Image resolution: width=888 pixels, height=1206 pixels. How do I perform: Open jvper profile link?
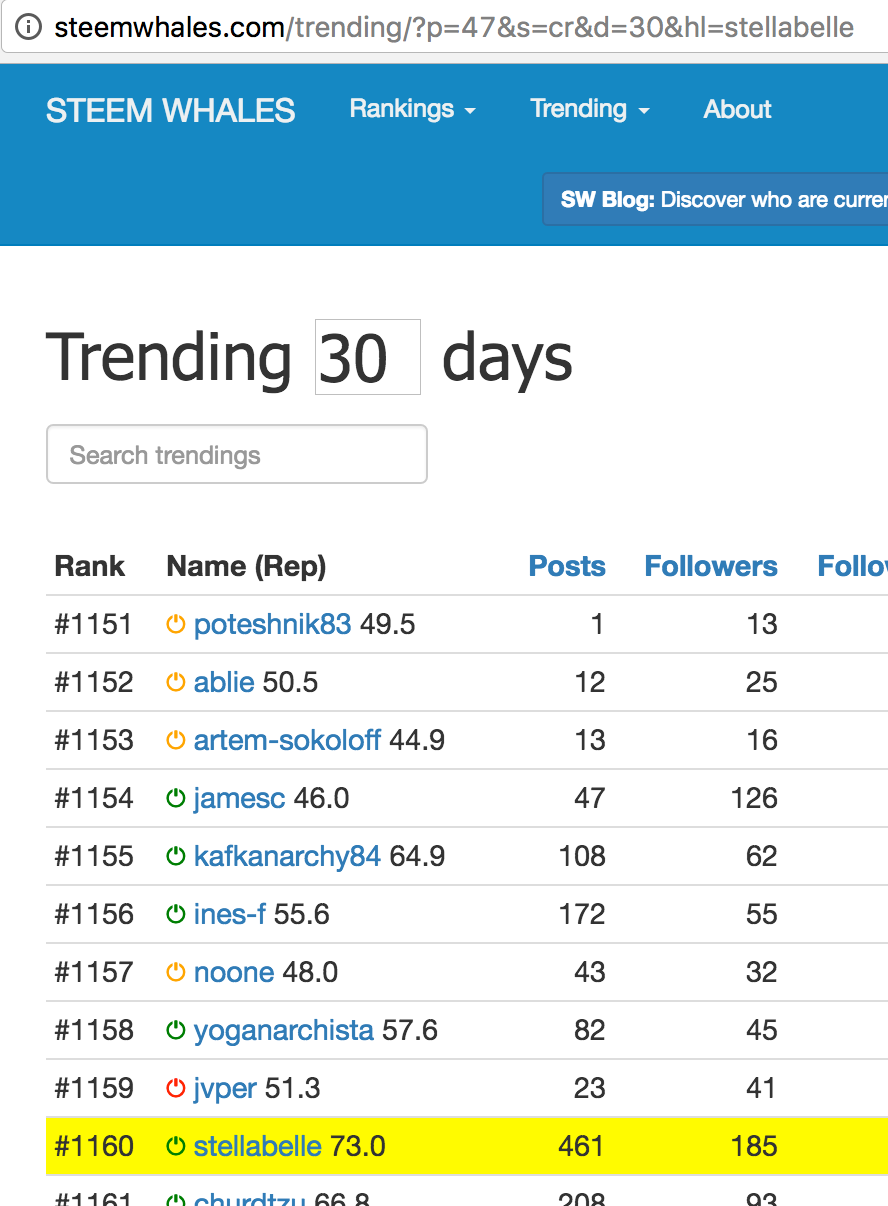pyautogui.click(x=225, y=1089)
